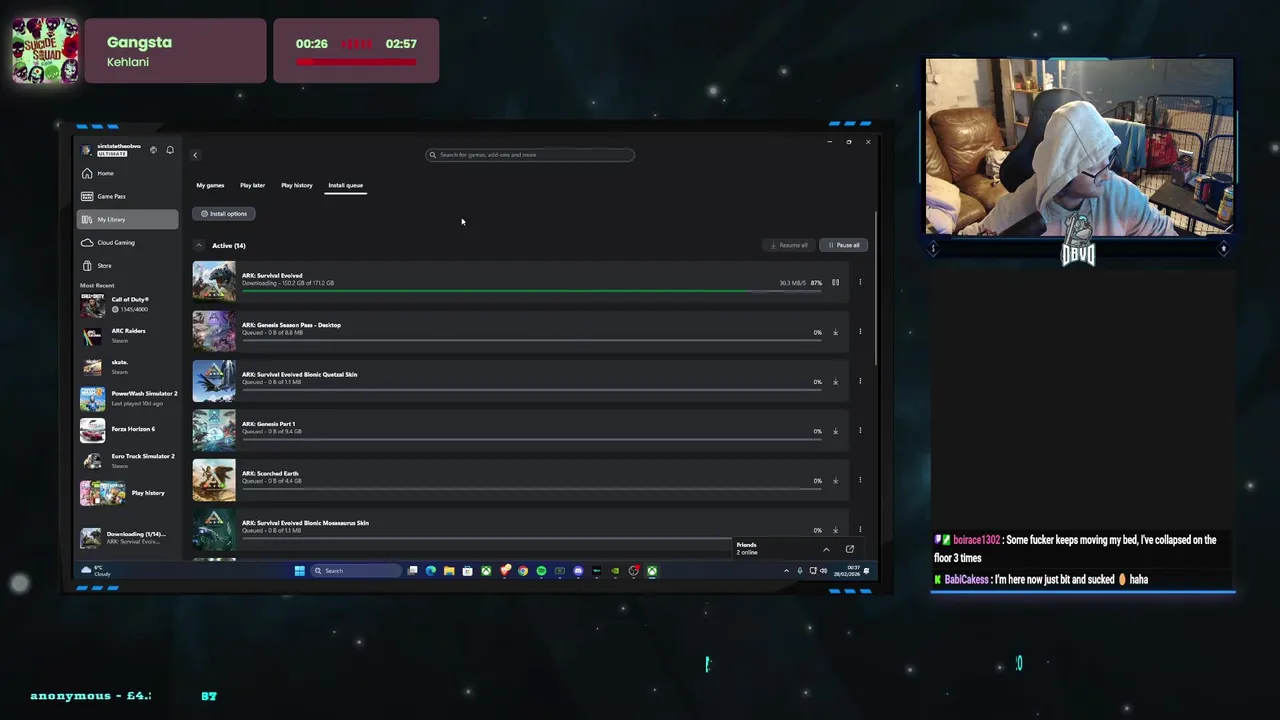Viewport: 1280px width, 720px height.
Task: Open more options for ARK: Scorched Earth
Action: point(860,480)
